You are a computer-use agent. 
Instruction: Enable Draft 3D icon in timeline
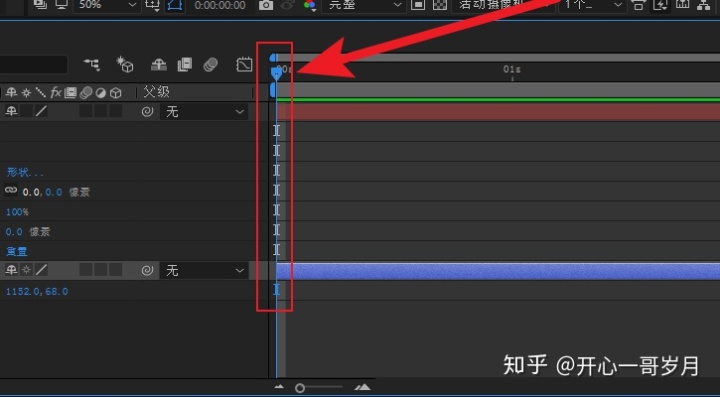tap(124, 65)
